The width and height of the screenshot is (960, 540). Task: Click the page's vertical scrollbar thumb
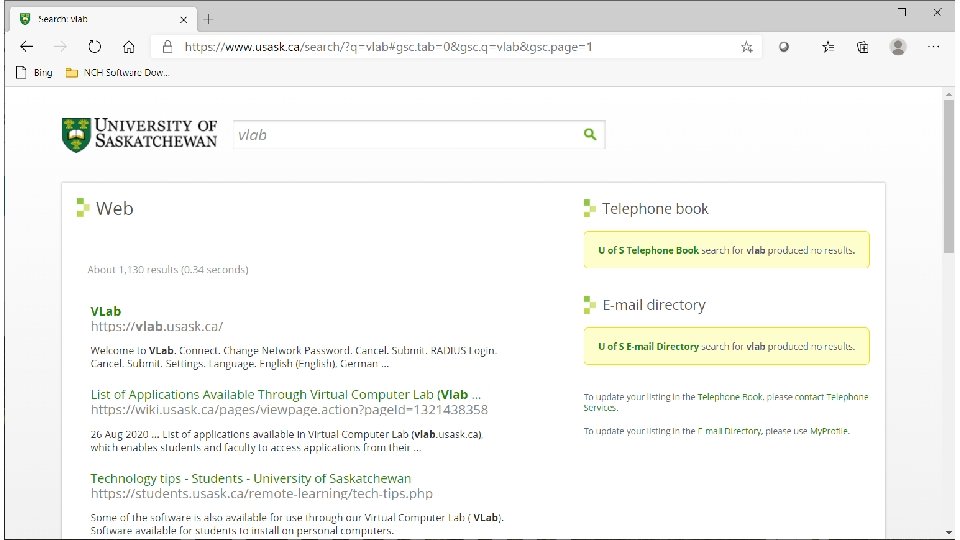pos(949,176)
